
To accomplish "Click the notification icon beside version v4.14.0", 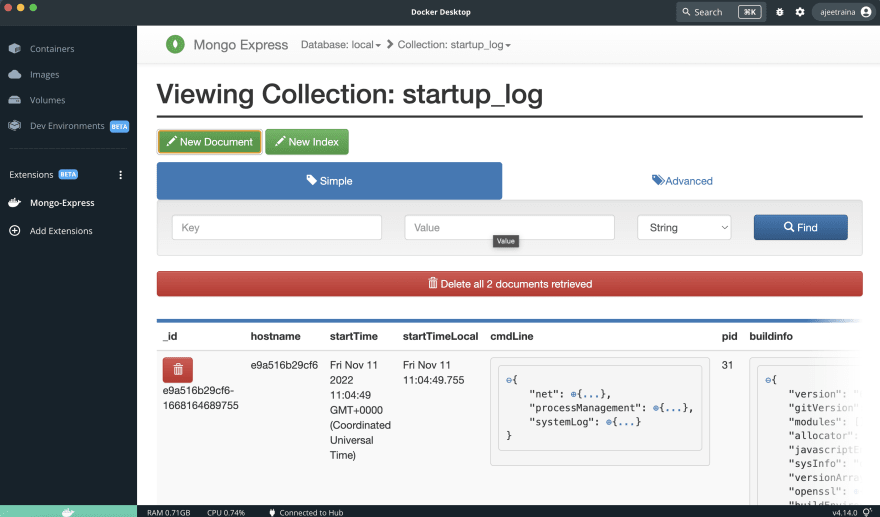I will click(x=867, y=512).
